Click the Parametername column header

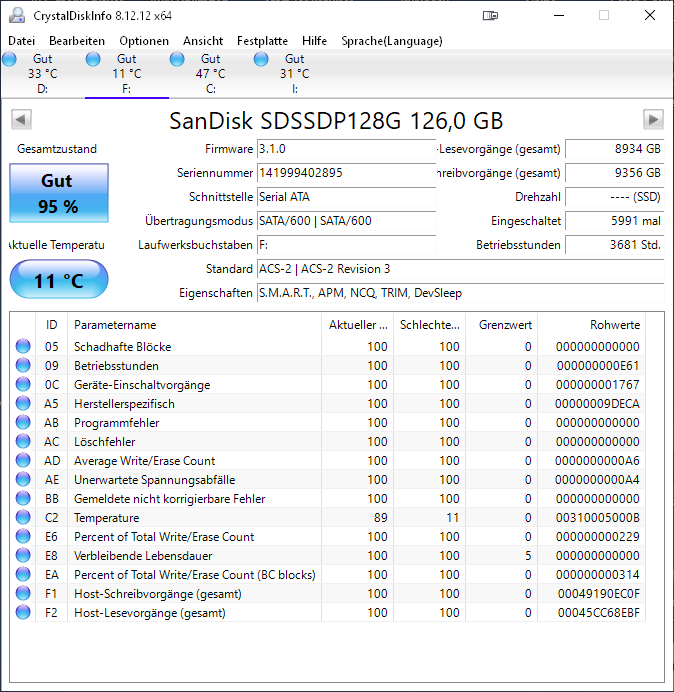point(194,325)
